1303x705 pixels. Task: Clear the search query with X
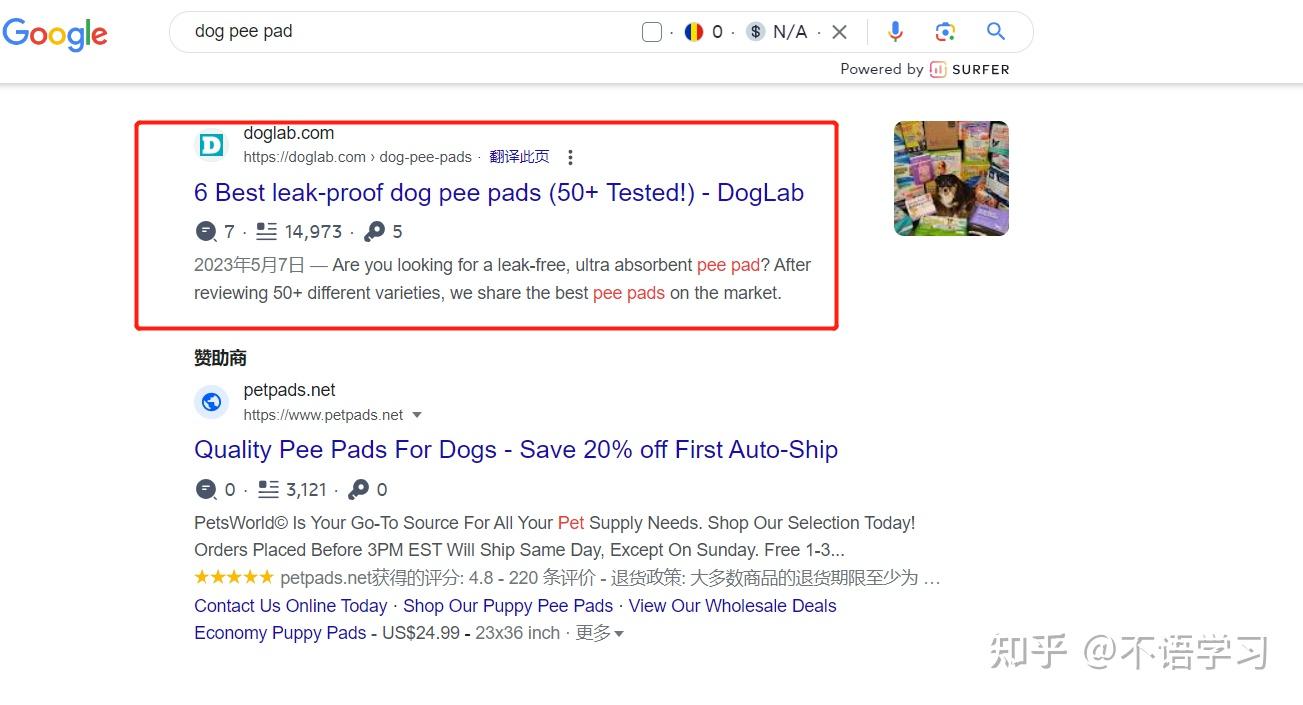point(840,32)
